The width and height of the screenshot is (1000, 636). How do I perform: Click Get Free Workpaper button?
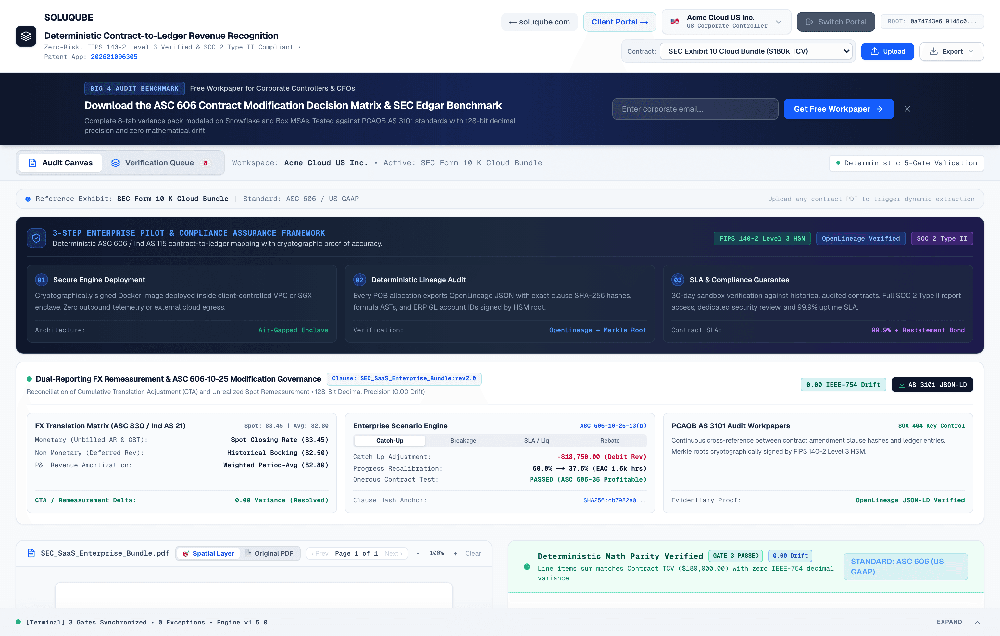pyautogui.click(x=839, y=109)
